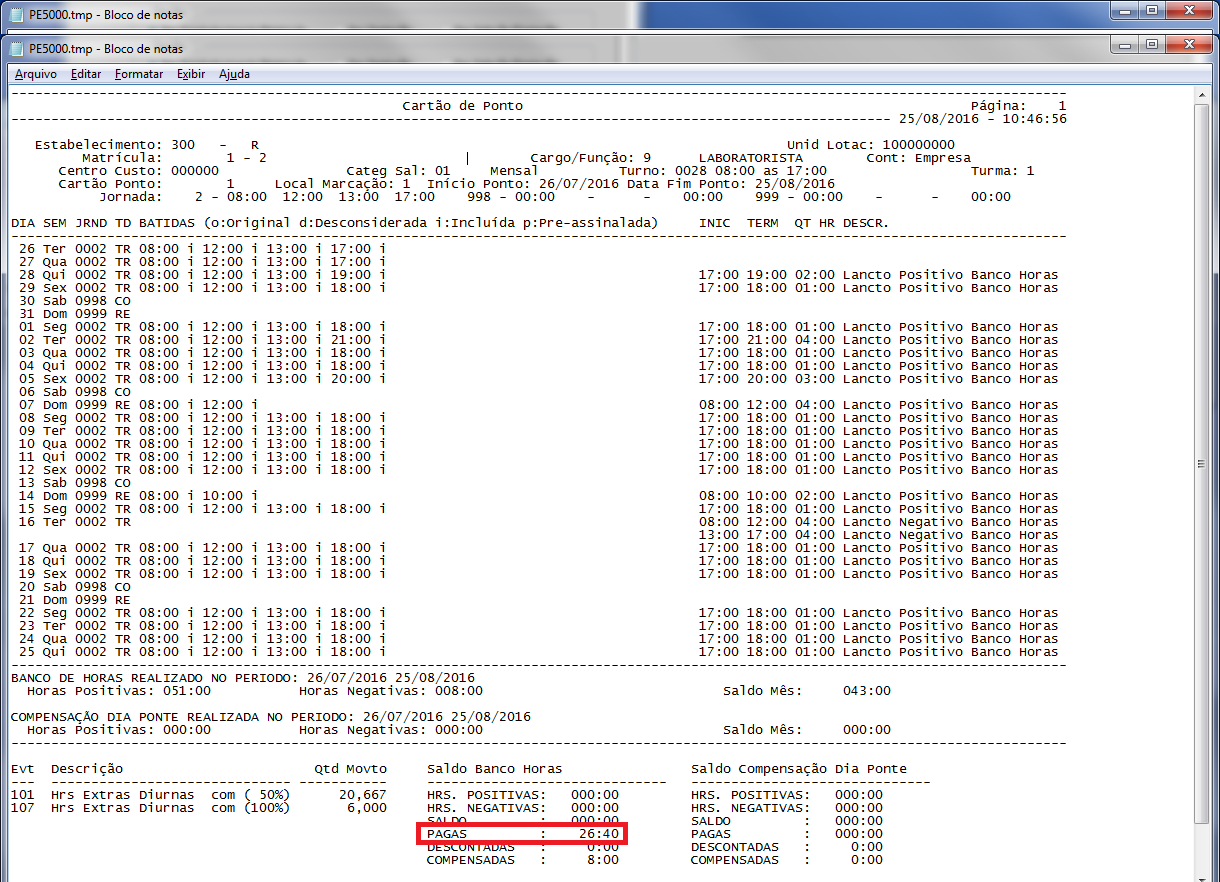Open the Arquivo menu
This screenshot has width=1220, height=882.
(x=35, y=74)
